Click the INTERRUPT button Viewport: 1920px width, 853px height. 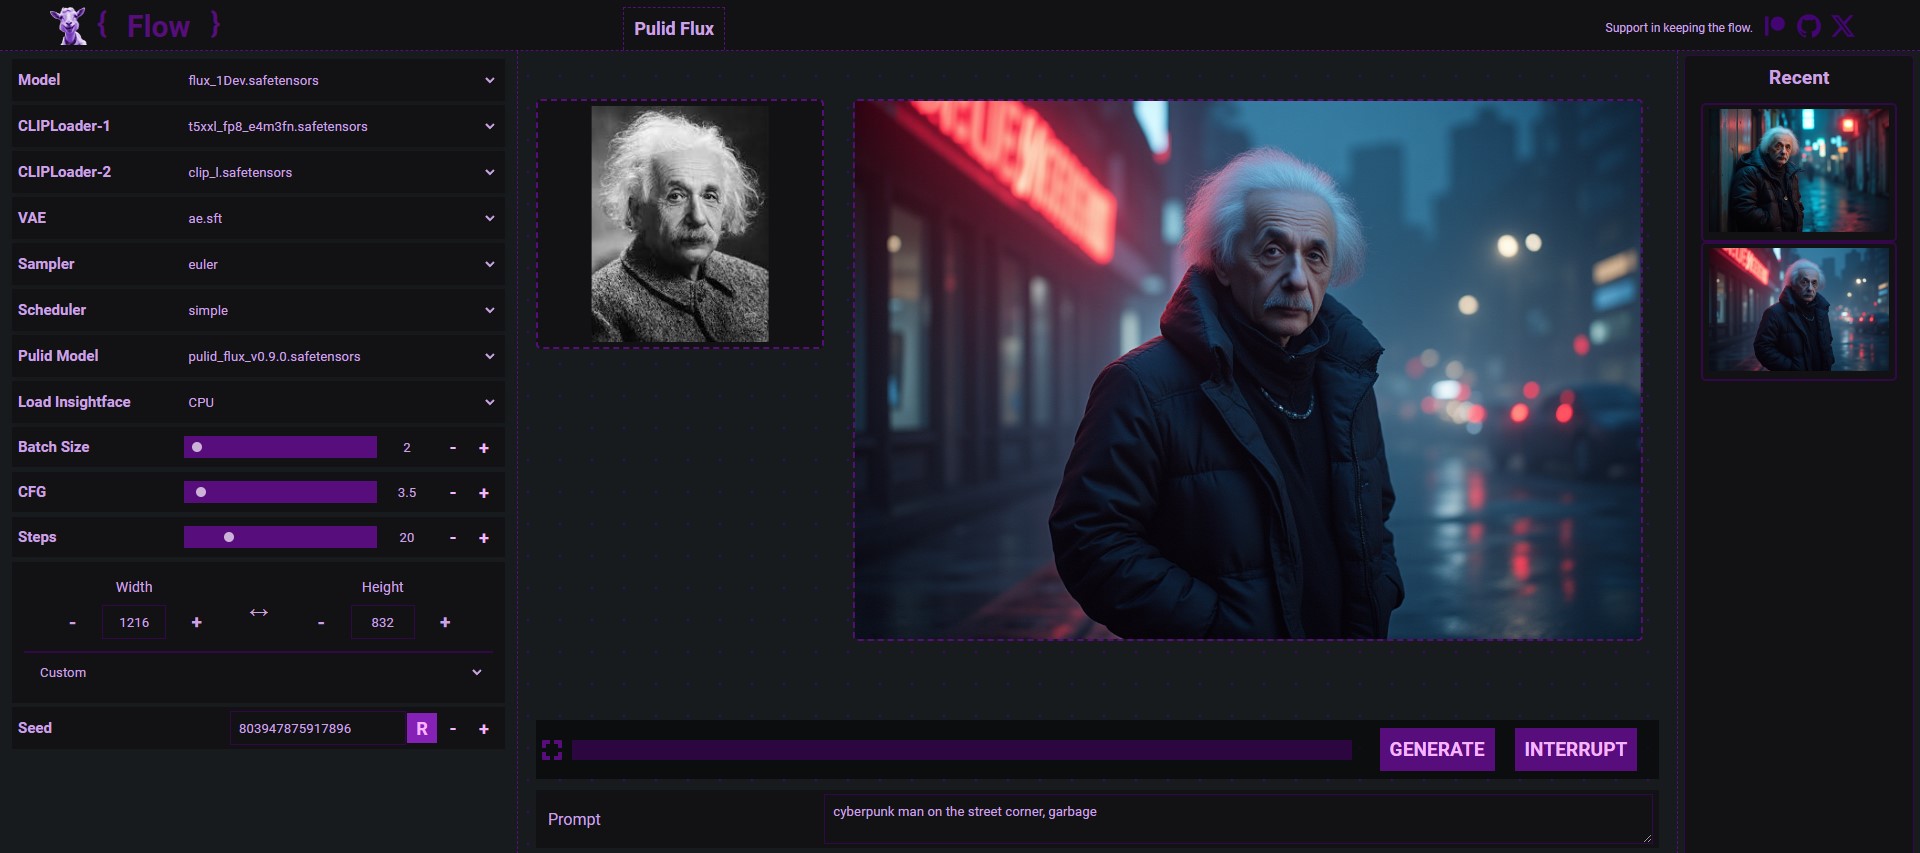pyautogui.click(x=1576, y=750)
